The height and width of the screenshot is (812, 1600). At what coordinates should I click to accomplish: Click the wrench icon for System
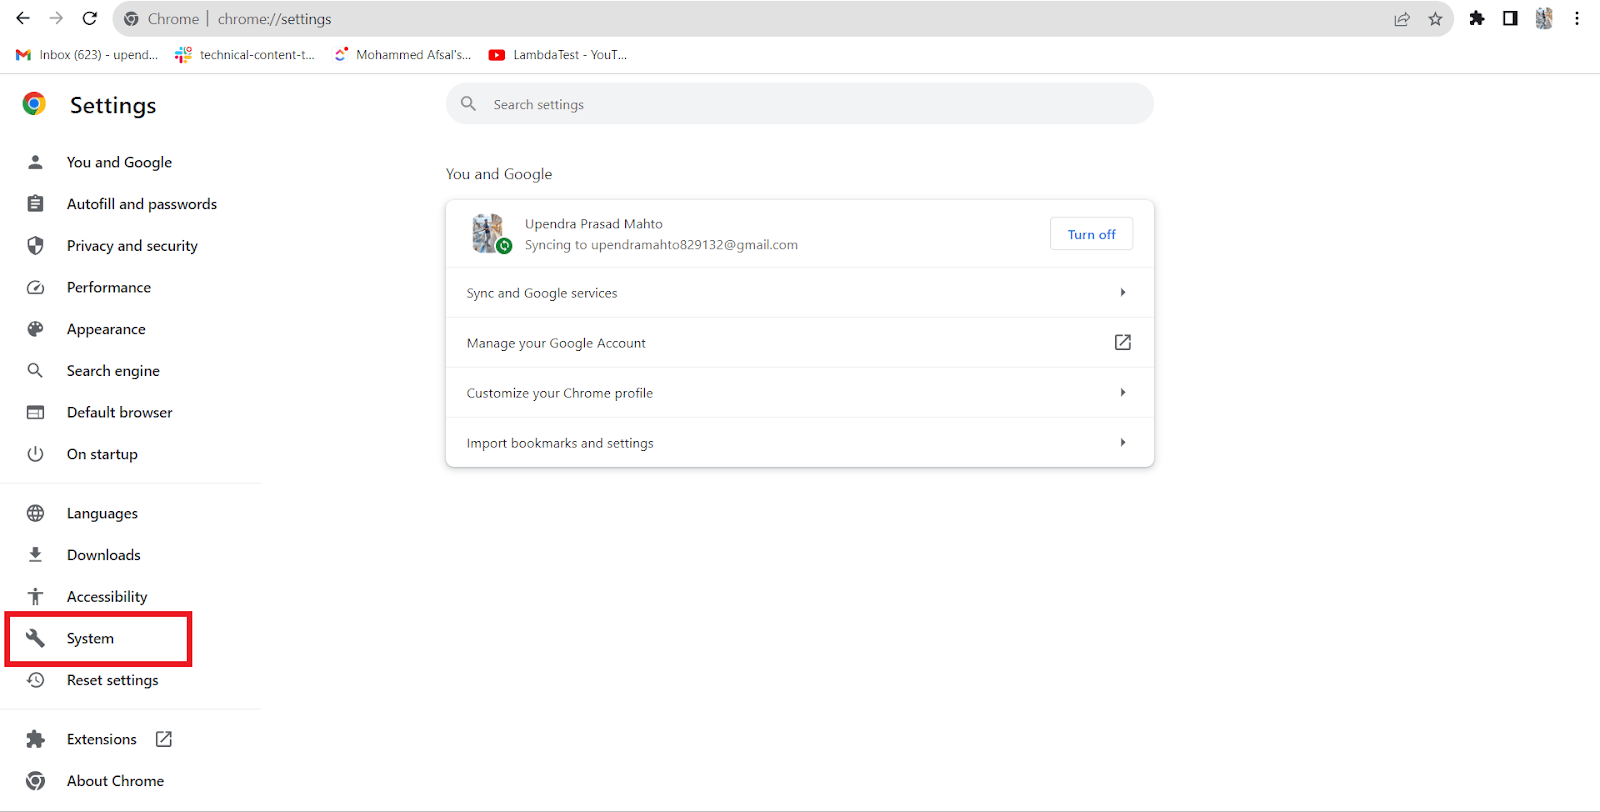(35, 638)
